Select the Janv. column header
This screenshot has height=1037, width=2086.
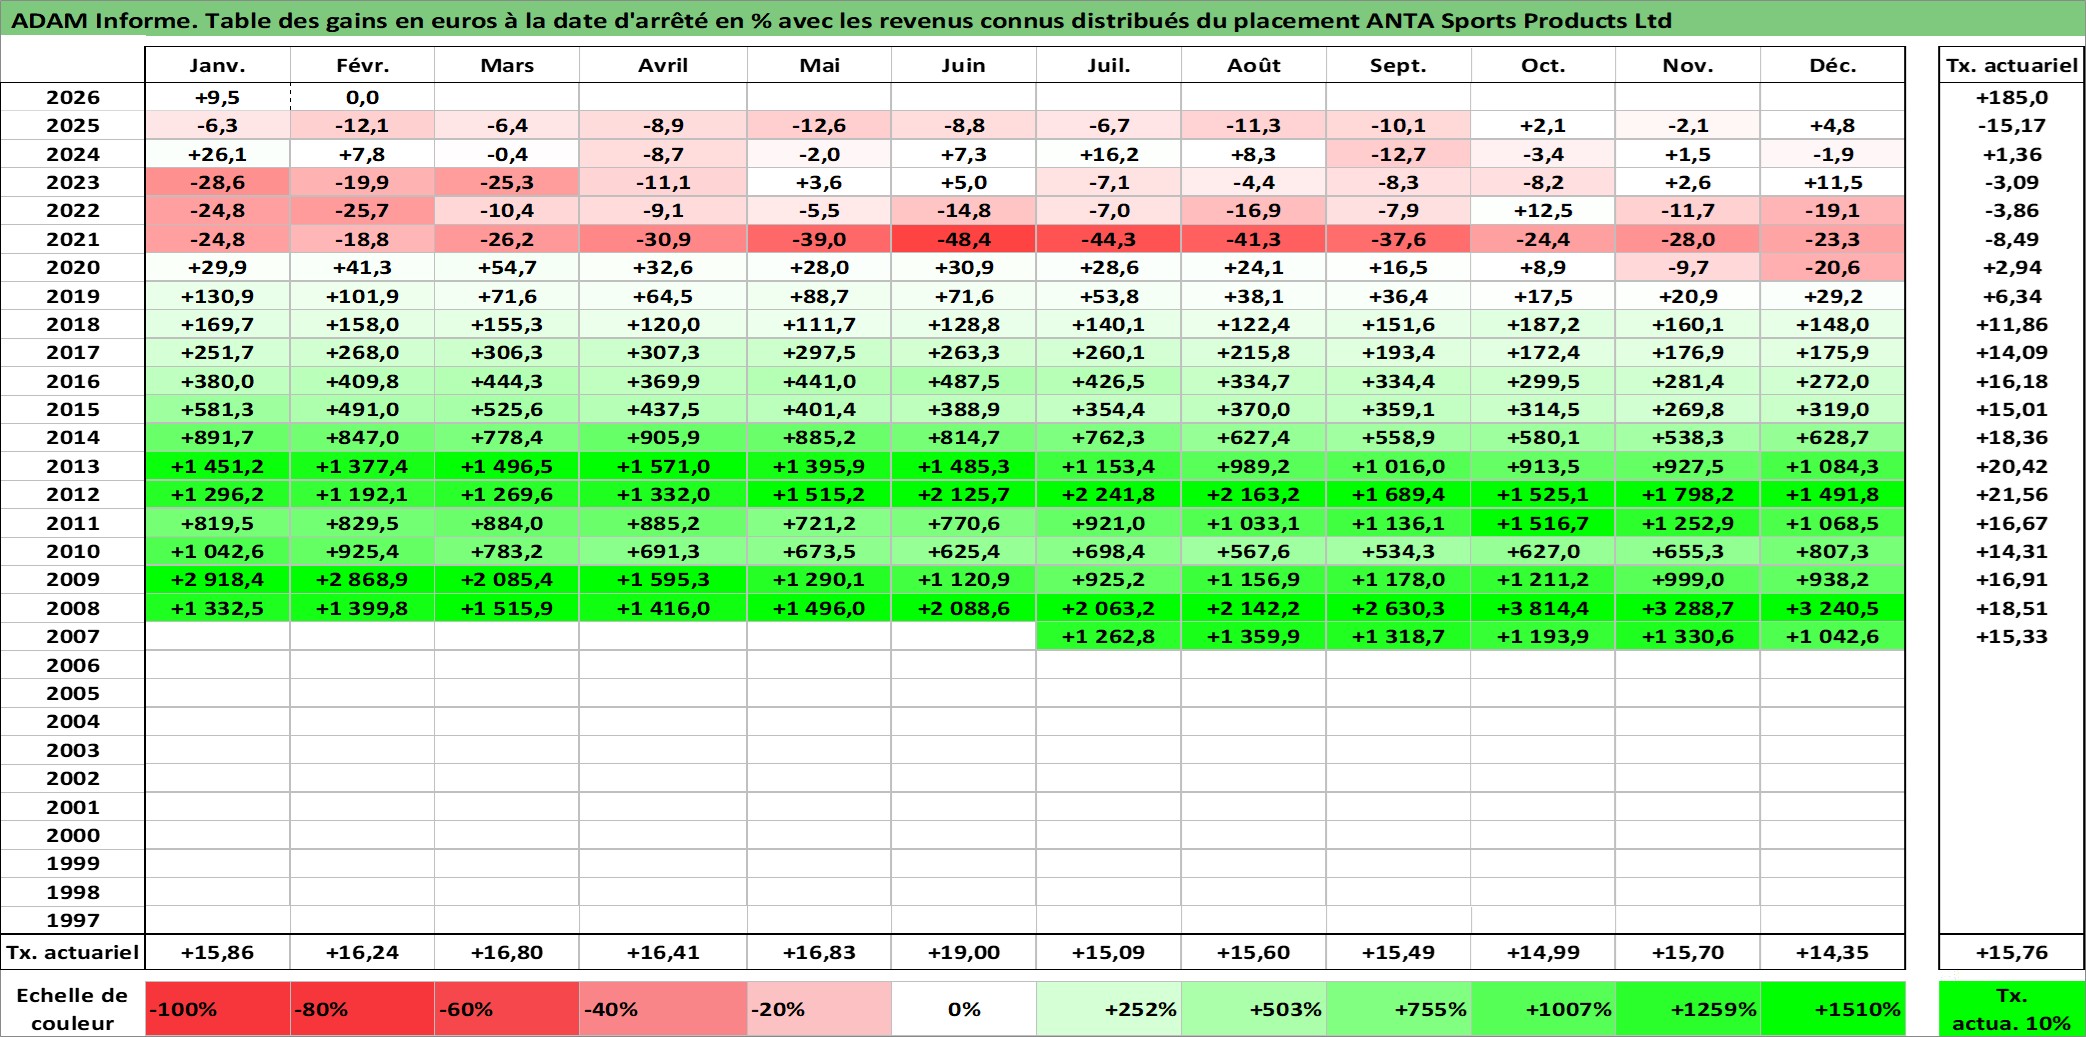click(x=218, y=65)
